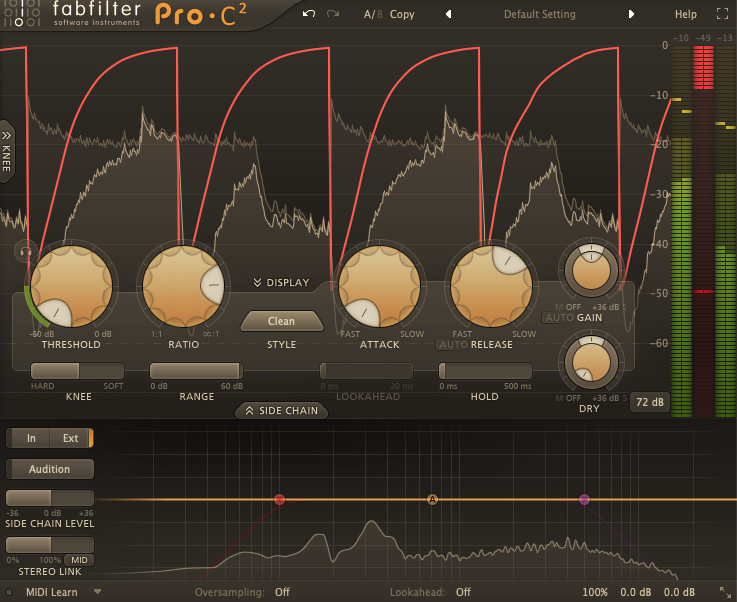Screen dimensions: 737x602
Task: Toggle AUTO gain mode
Action: [x=559, y=318]
